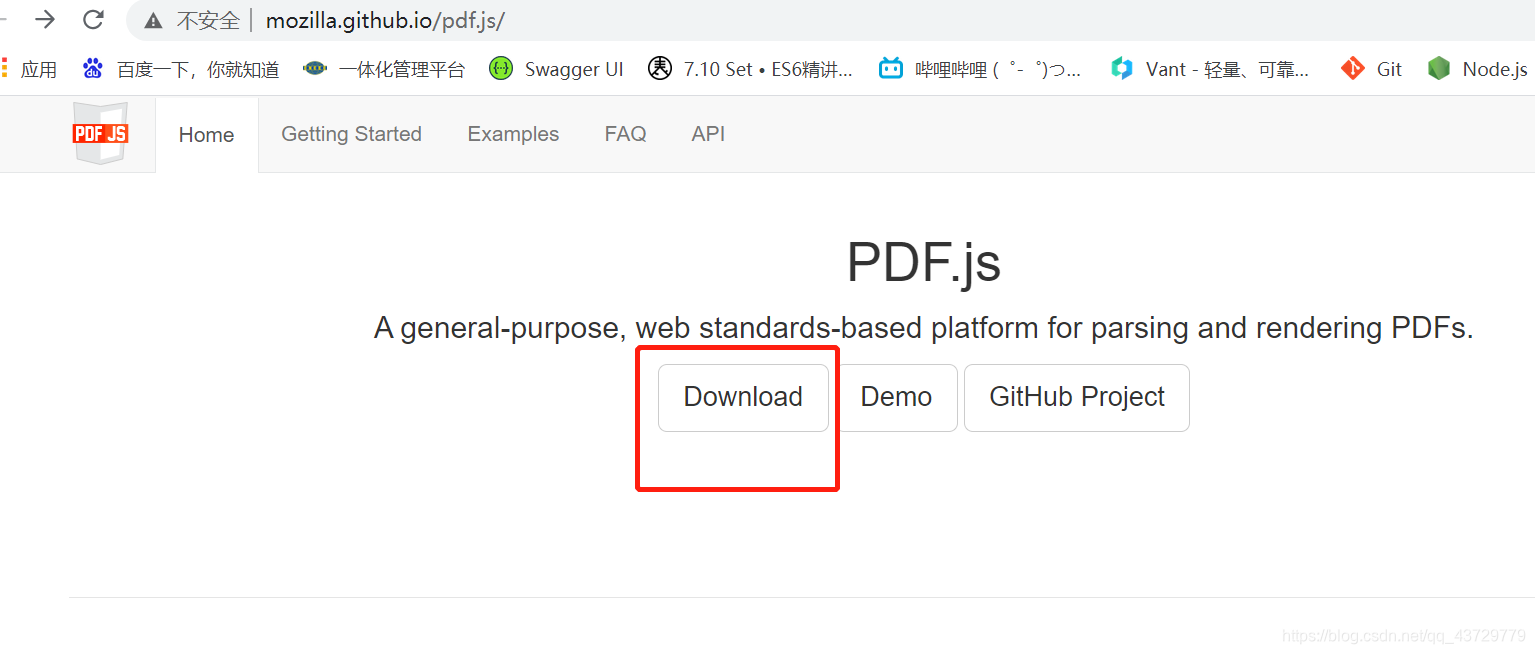Open the FAQ nav item
Image resolution: width=1535 pixels, height=654 pixels.
(626, 134)
